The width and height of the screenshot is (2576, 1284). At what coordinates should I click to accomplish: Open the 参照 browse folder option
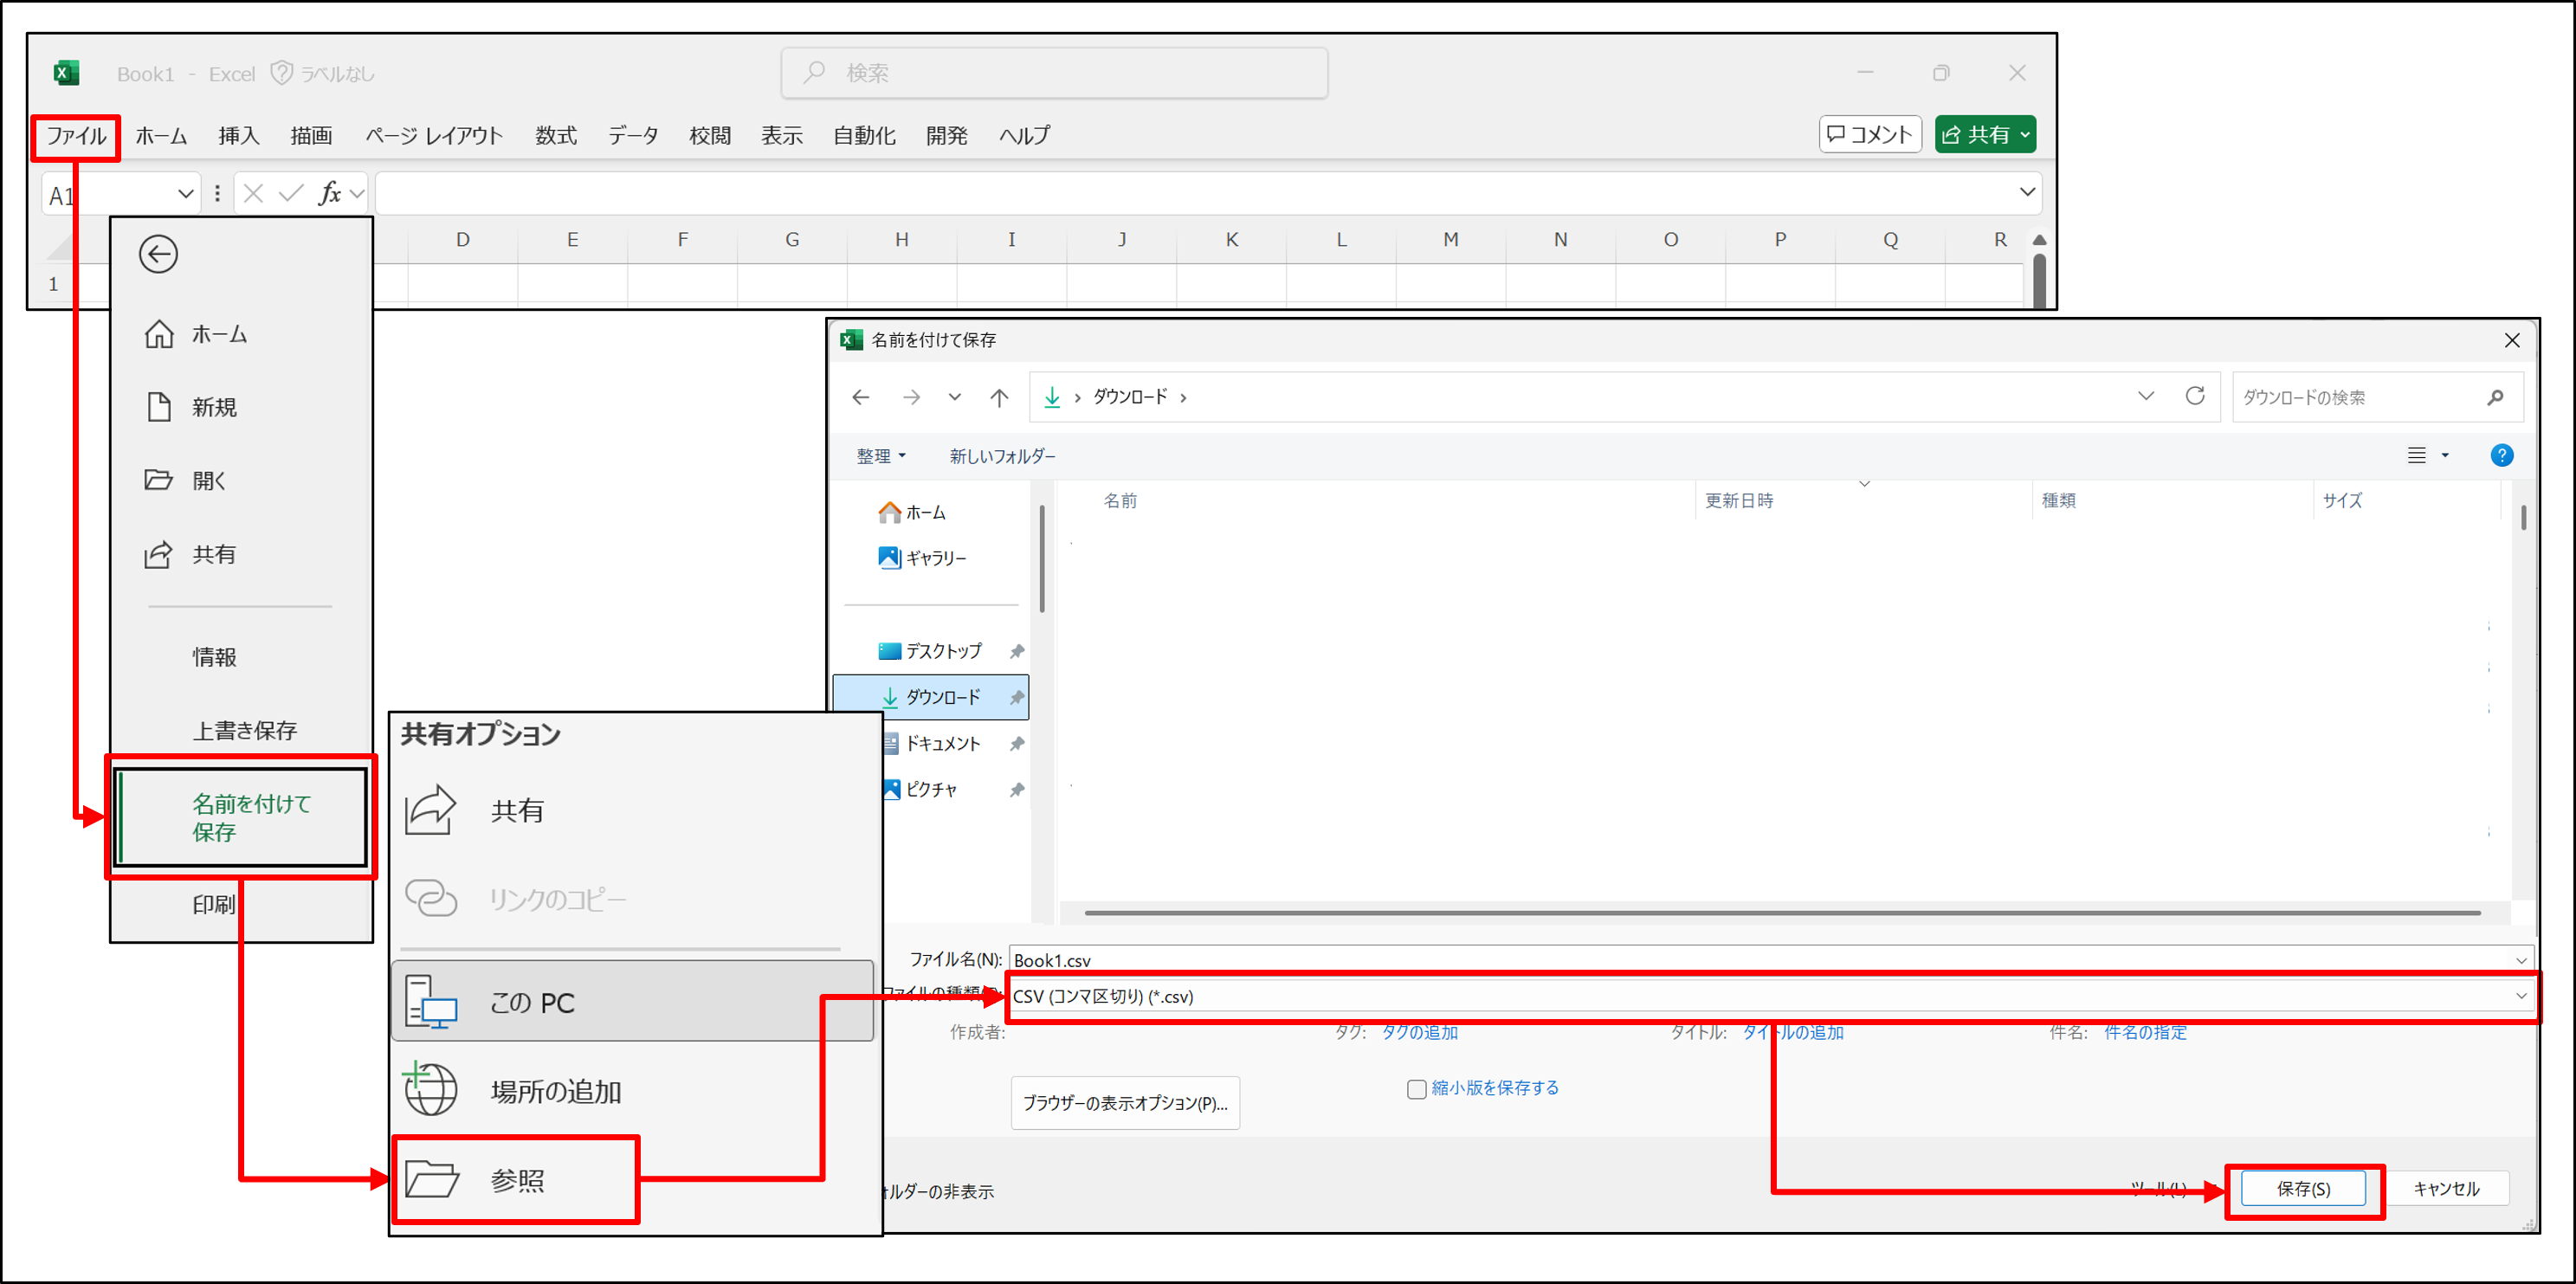(516, 1180)
